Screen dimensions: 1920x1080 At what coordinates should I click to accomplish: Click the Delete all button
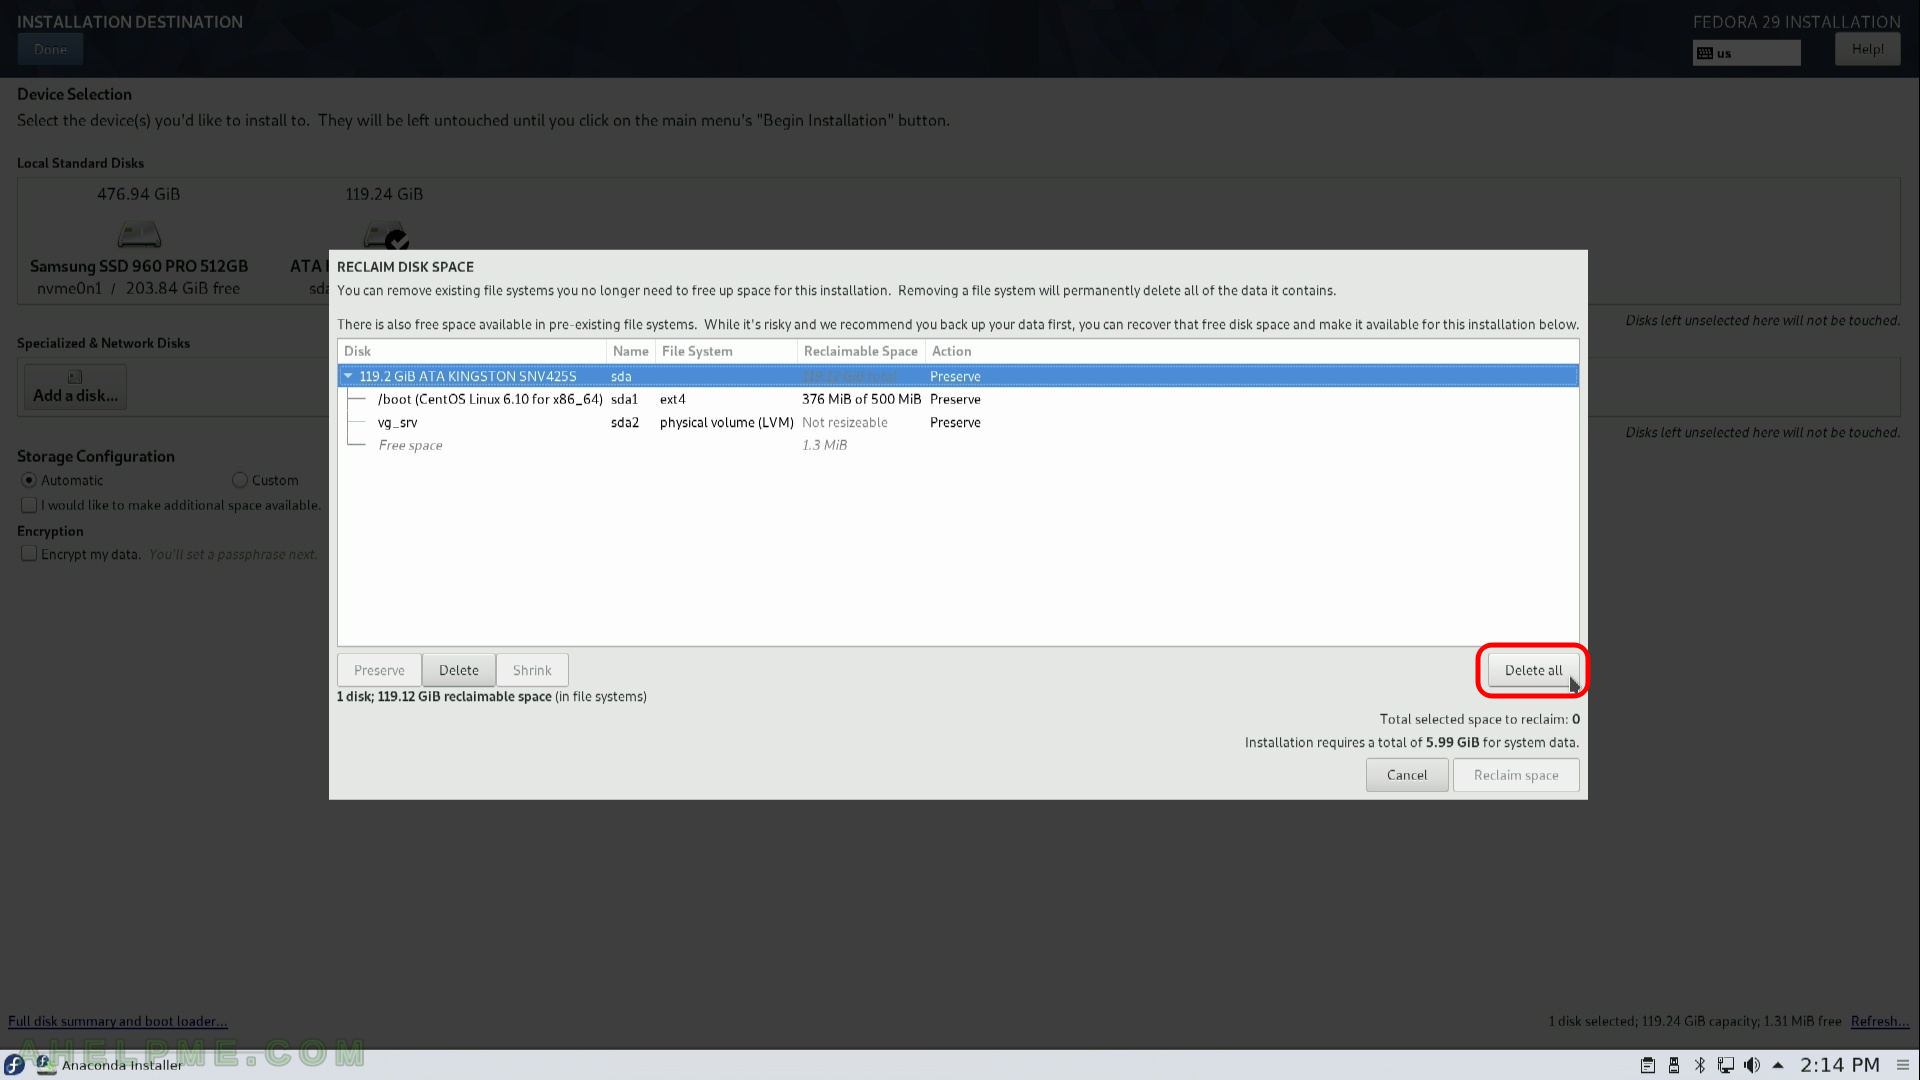pyautogui.click(x=1533, y=670)
